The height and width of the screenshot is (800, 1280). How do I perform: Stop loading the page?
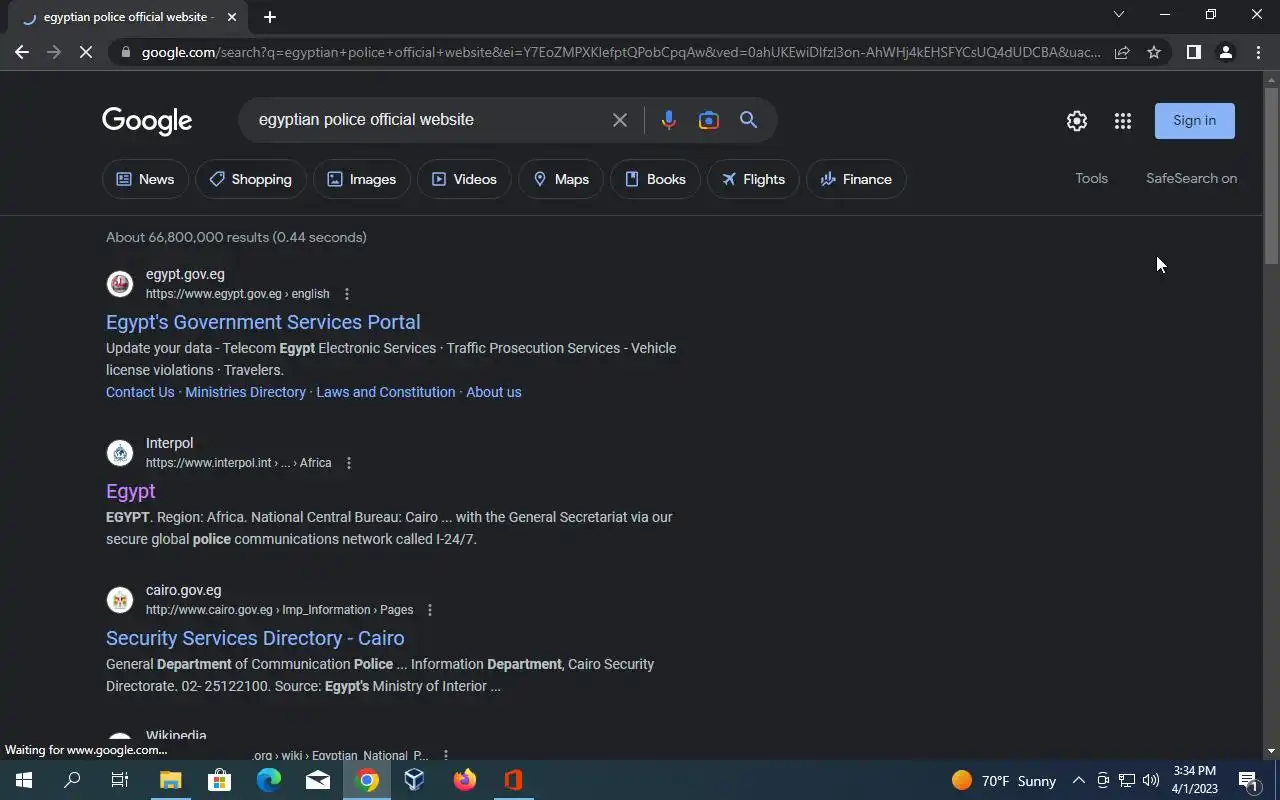tap(86, 52)
